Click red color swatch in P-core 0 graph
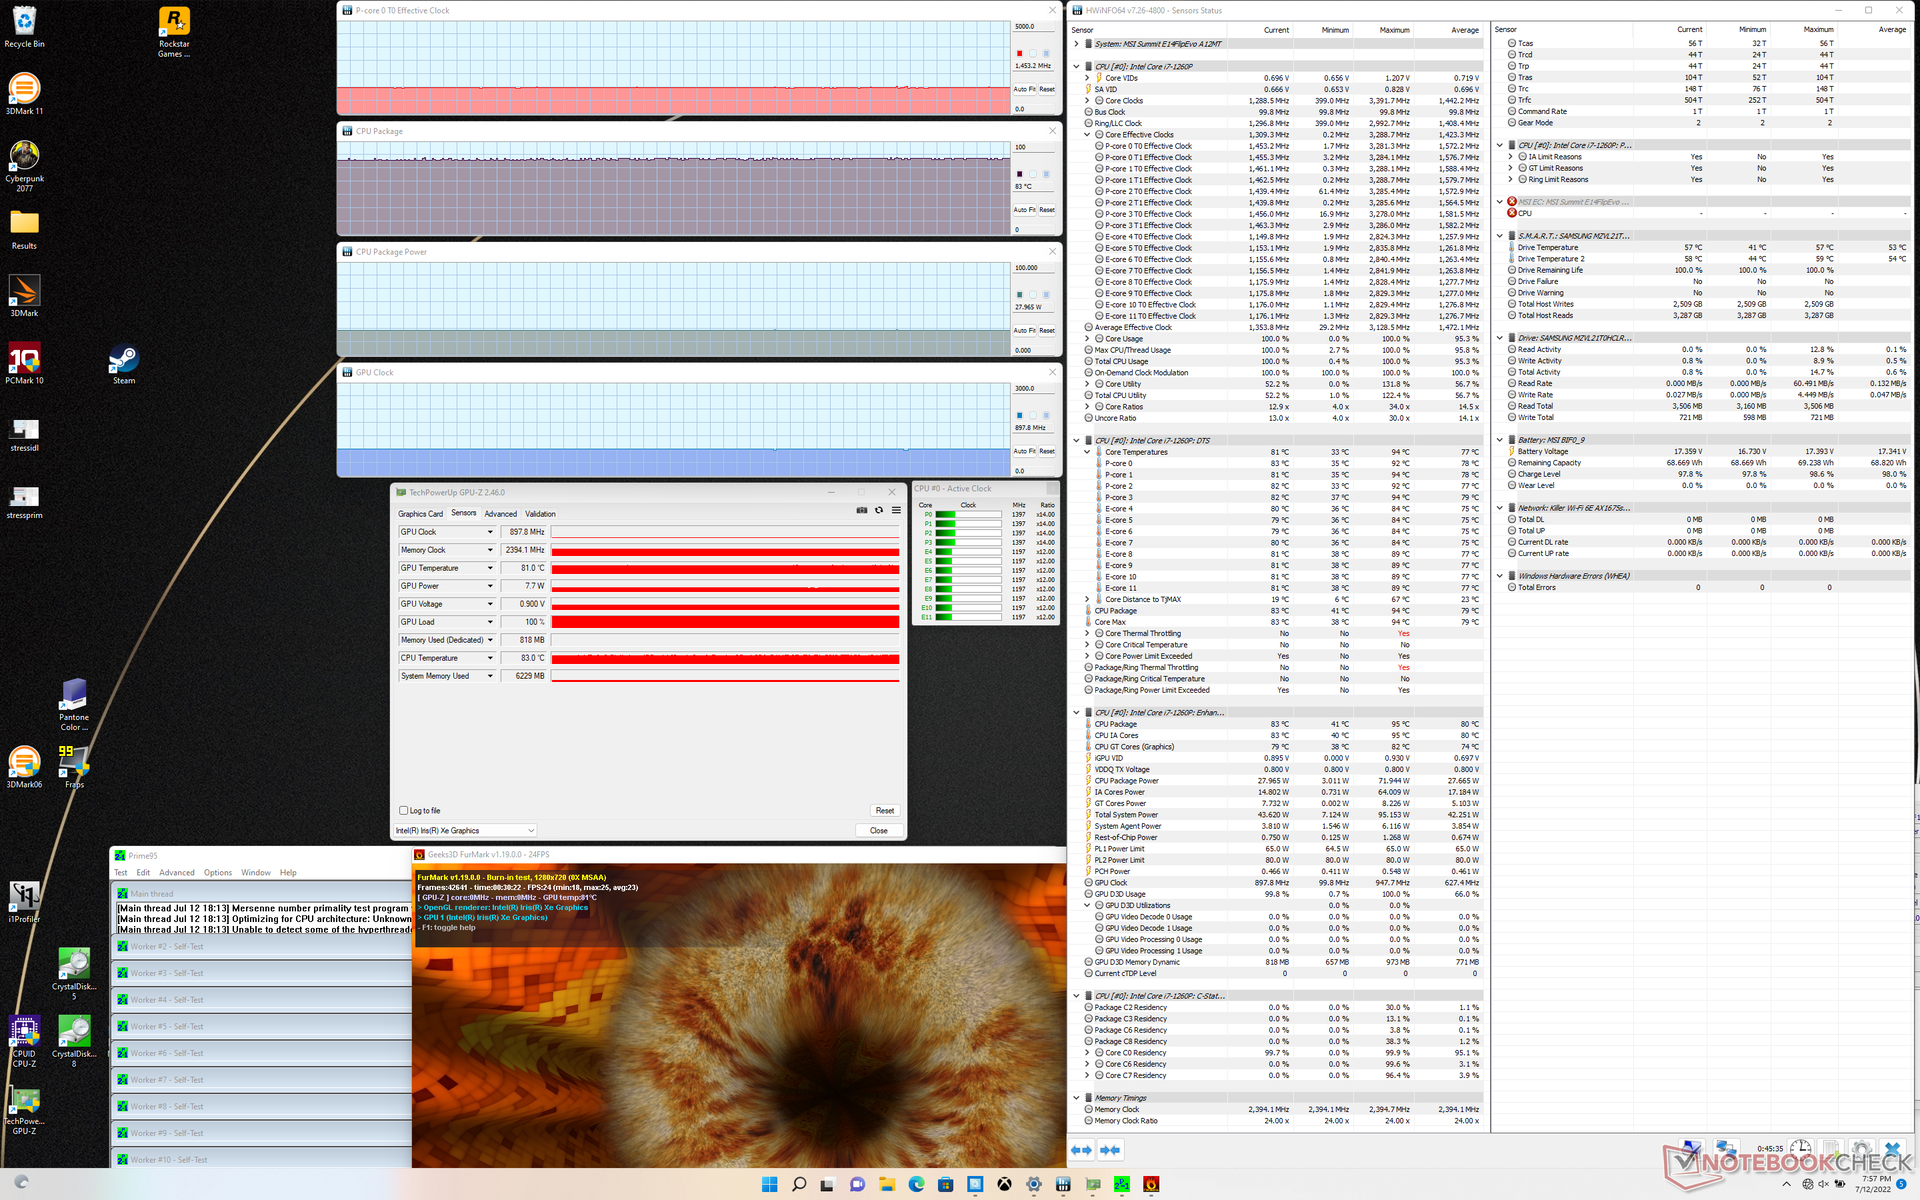Screen dimensions: 1920x1200 [x=1020, y=53]
